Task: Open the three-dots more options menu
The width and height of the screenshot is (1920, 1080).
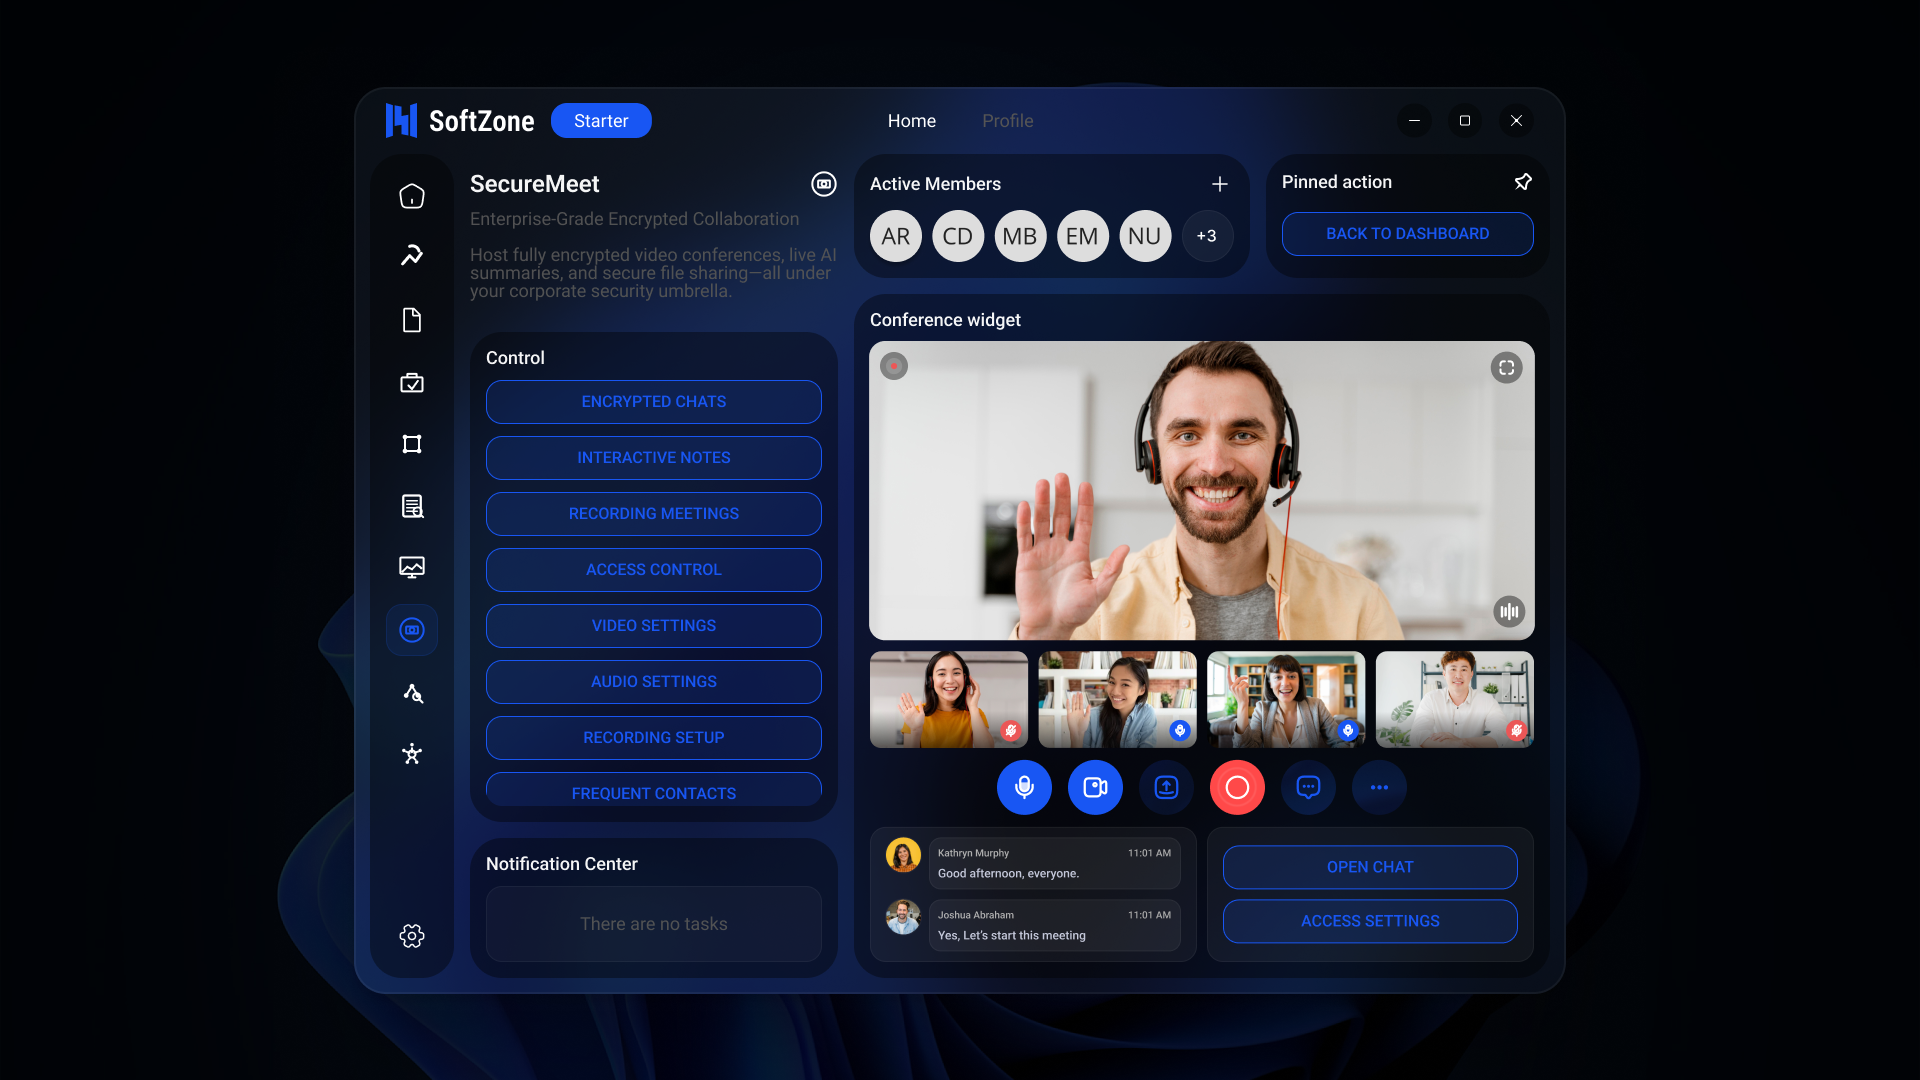Action: 1379,788
